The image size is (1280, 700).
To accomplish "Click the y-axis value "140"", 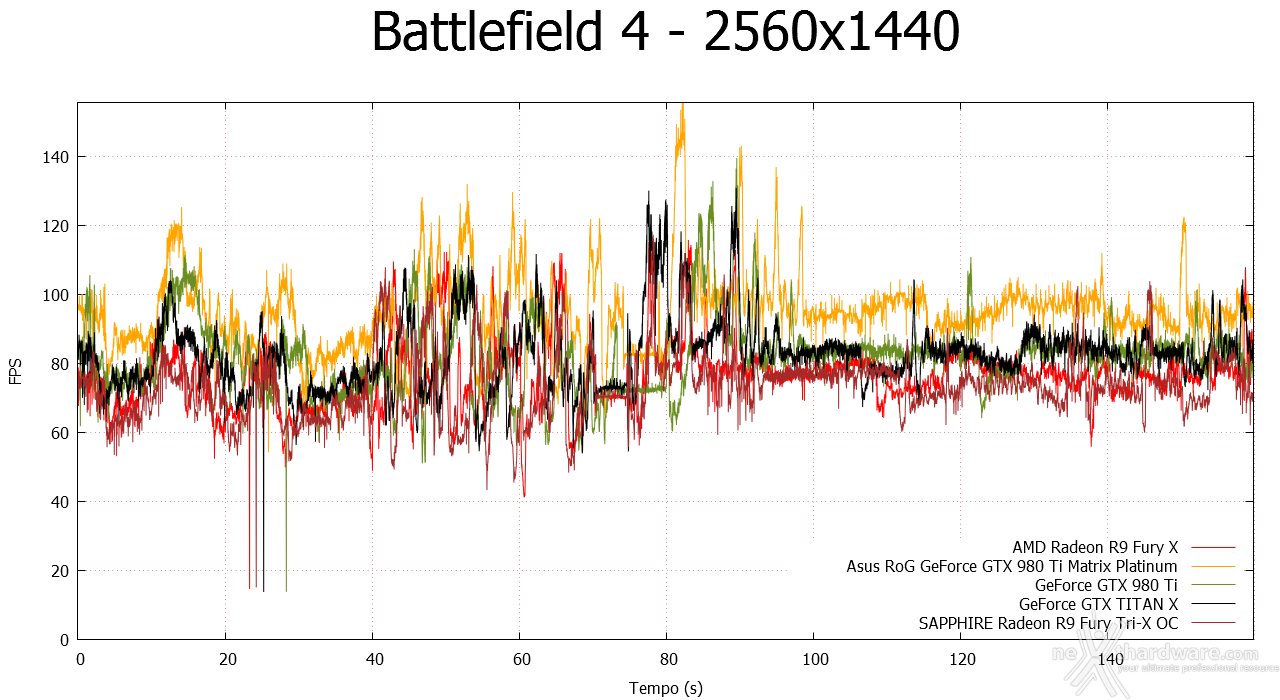I will pyautogui.click(x=56, y=157).
